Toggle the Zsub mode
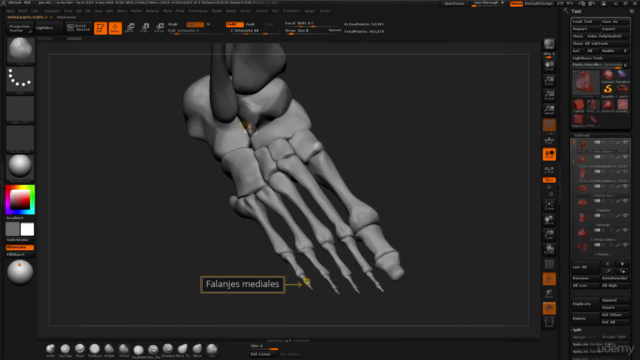 pyautogui.click(x=252, y=24)
